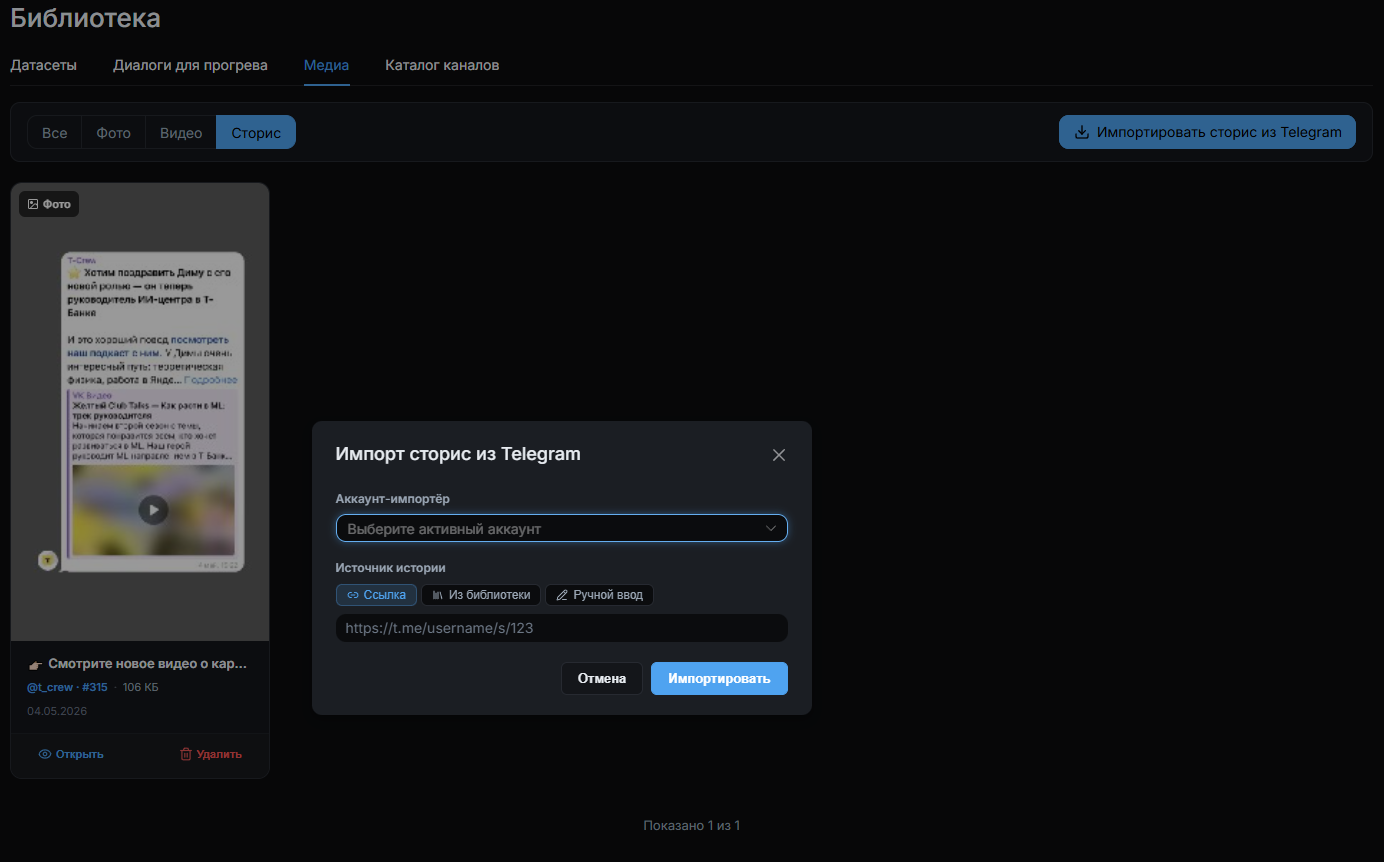The image size is (1384, 862).
Task: Click the play button on the story thumbnail
Action: (153, 510)
